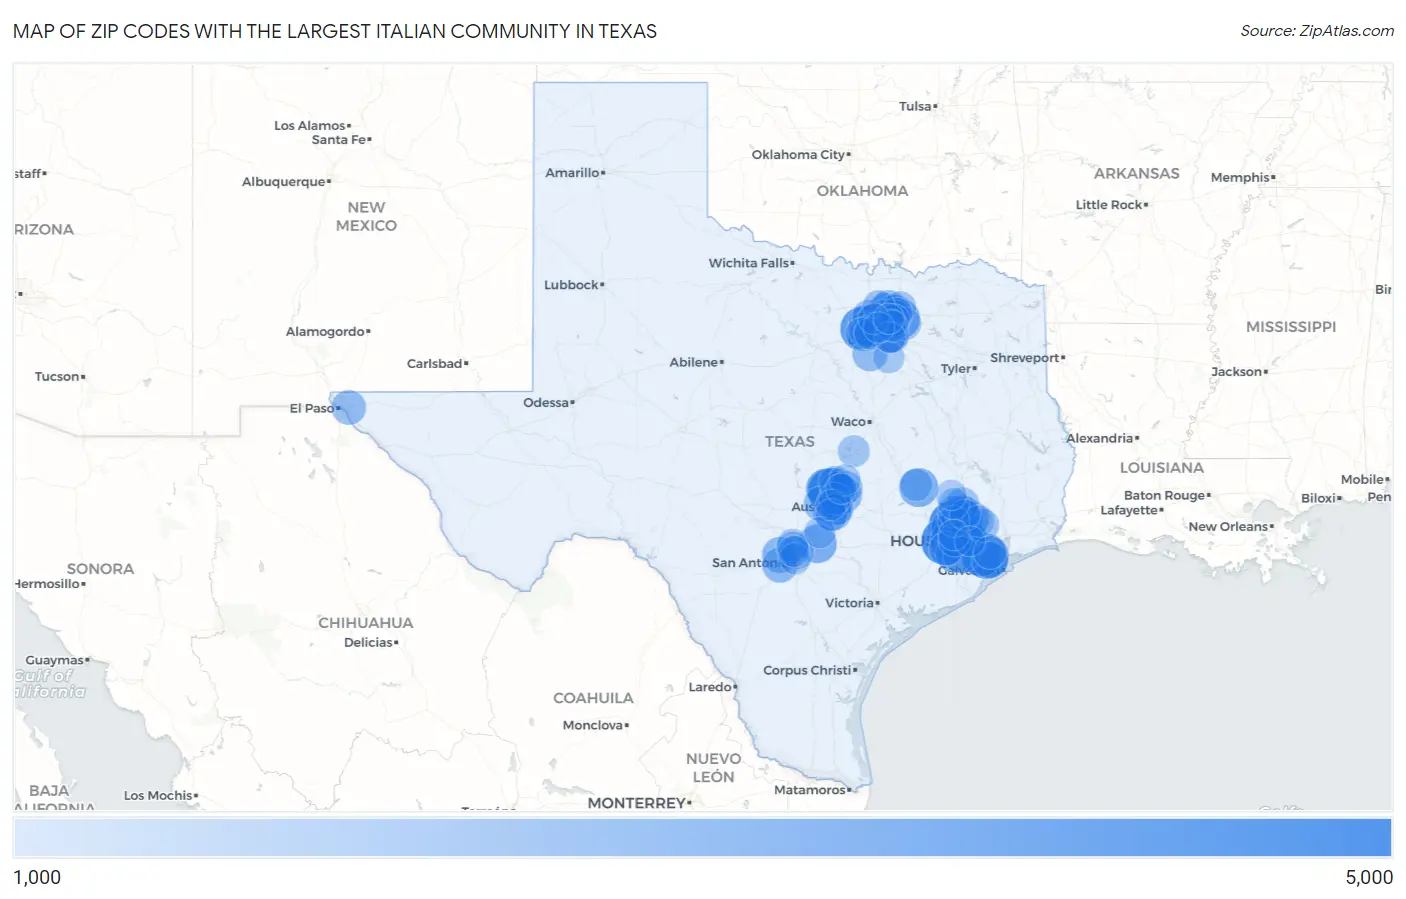Click the Amarillo city label

(x=572, y=173)
